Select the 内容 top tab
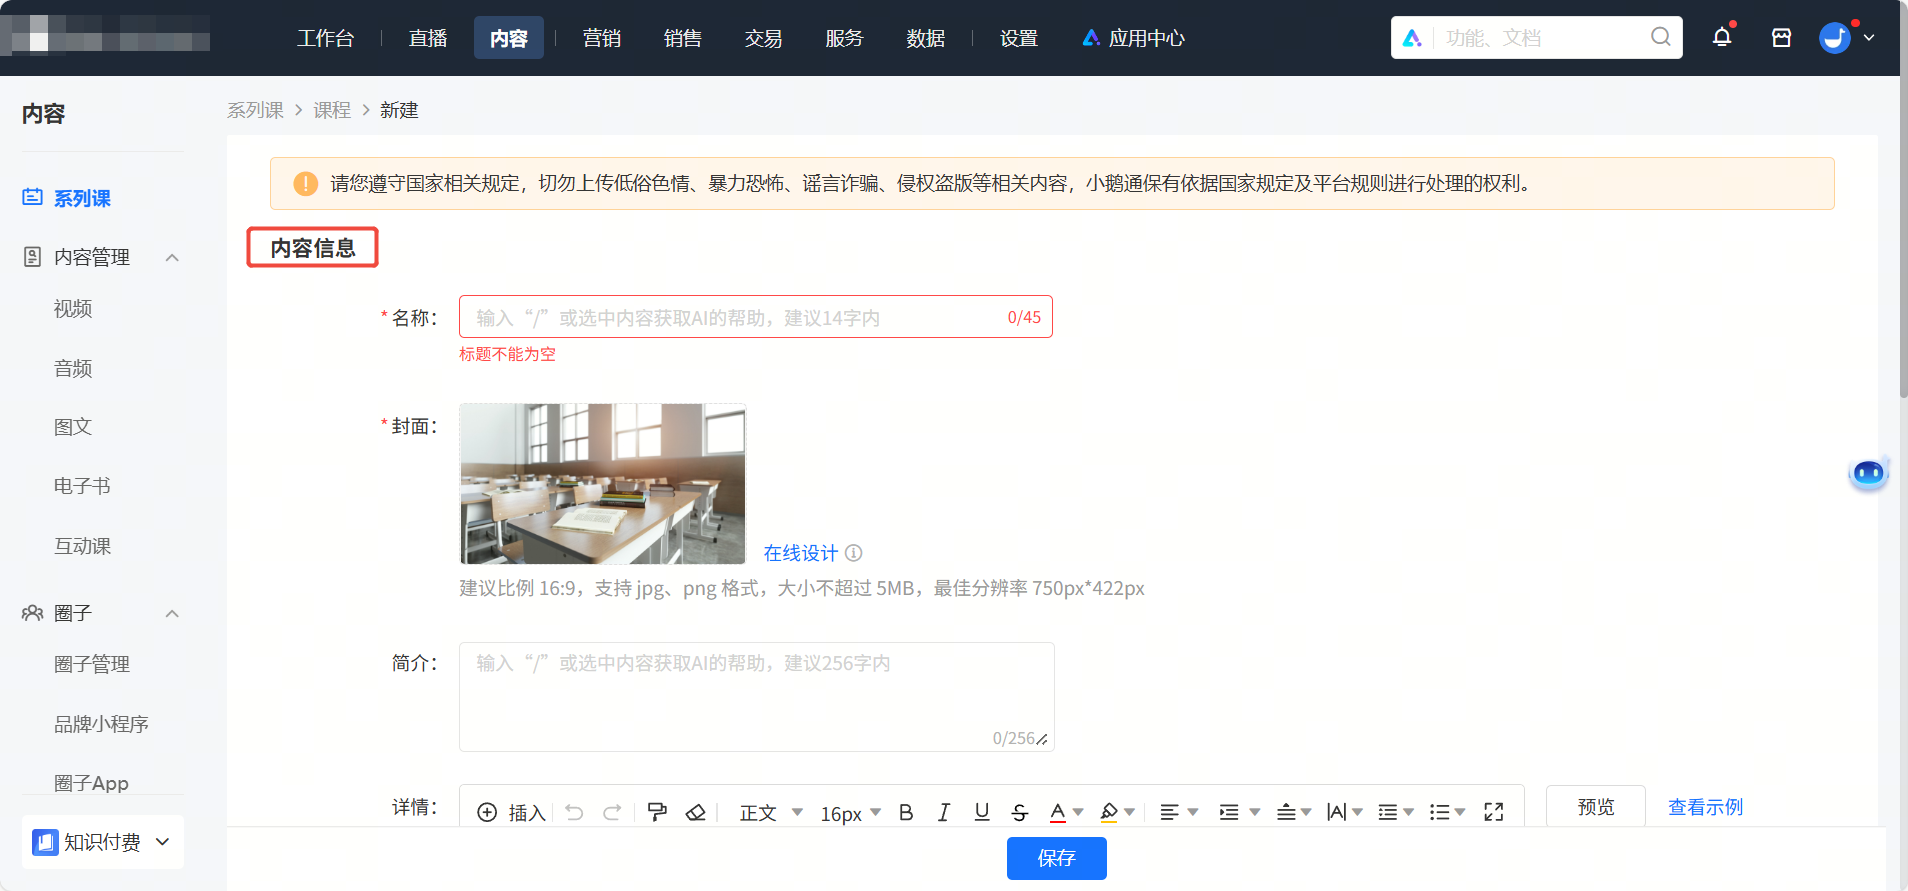 509,38
